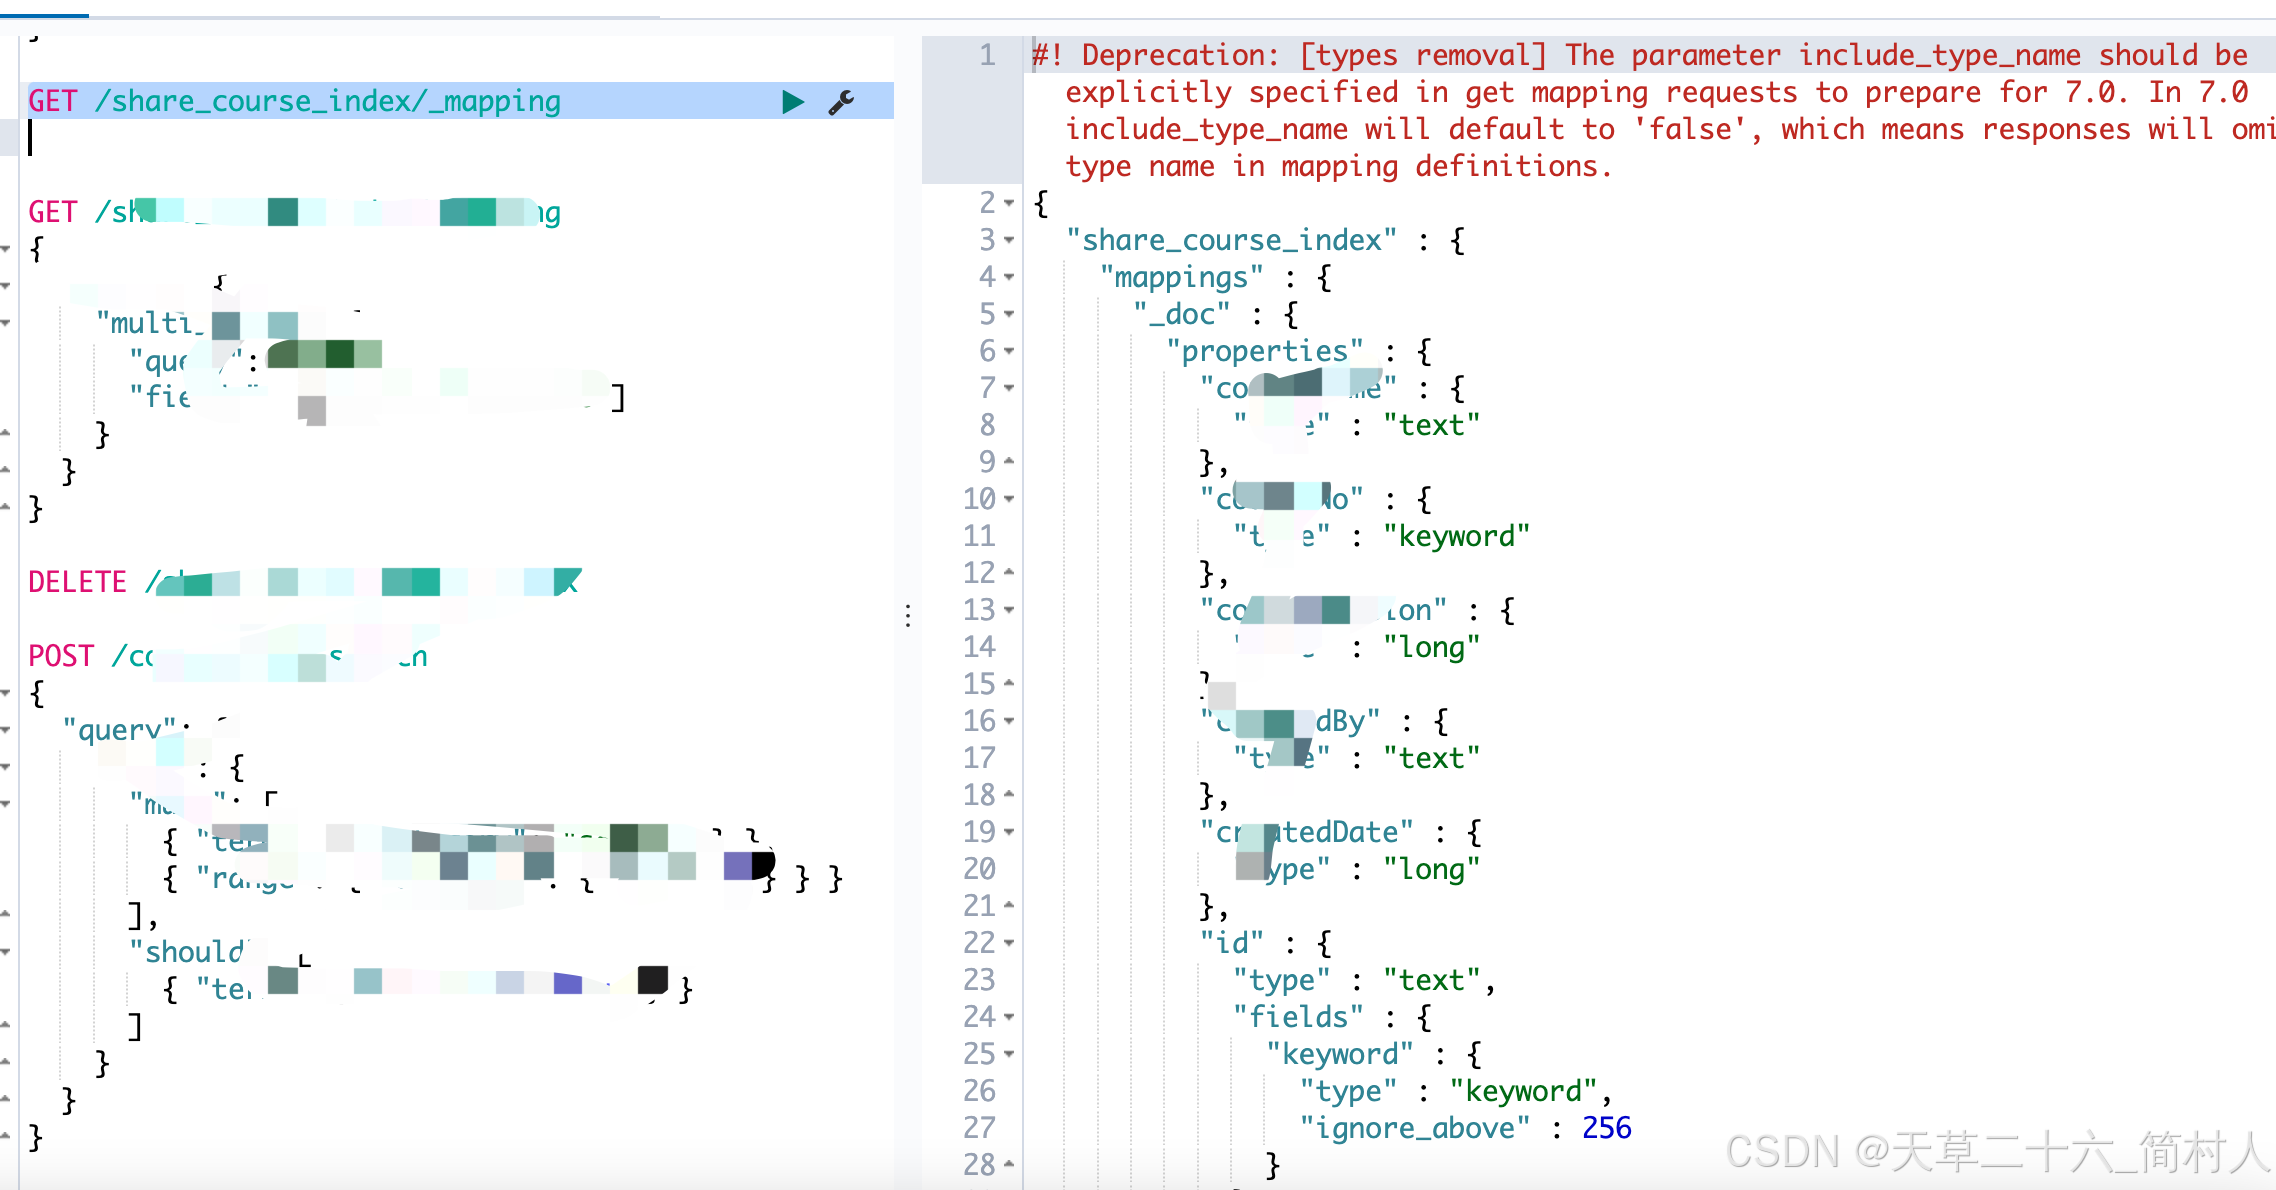Select the 256 ignore_above value
The image size is (2276, 1190).
(1605, 1127)
